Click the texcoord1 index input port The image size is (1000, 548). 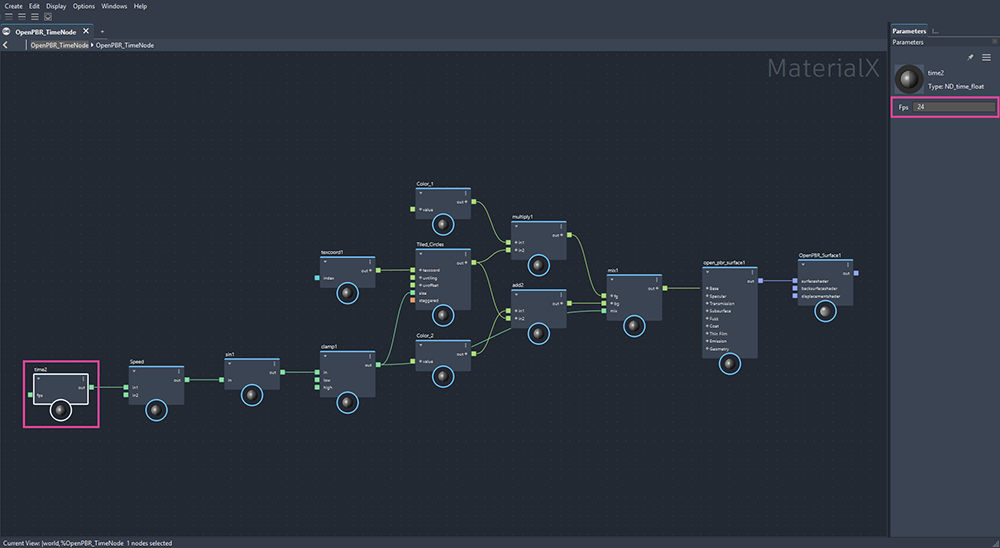coord(317,278)
